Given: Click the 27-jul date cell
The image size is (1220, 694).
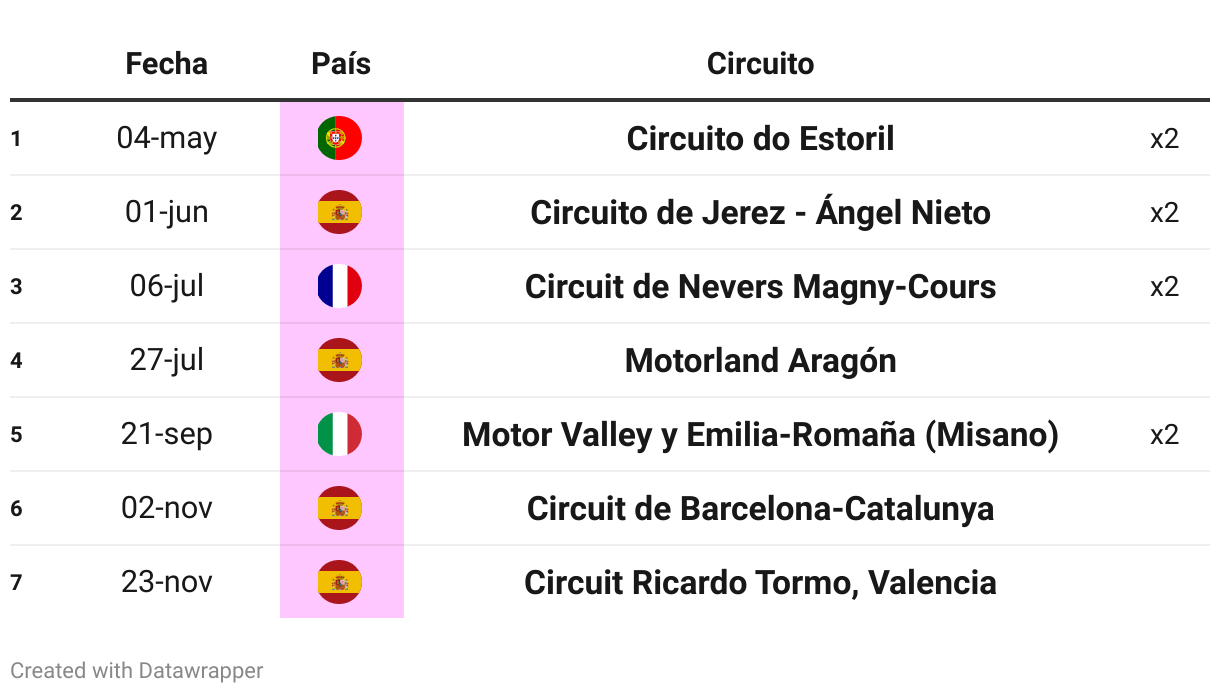Looking at the screenshot, I should [167, 360].
